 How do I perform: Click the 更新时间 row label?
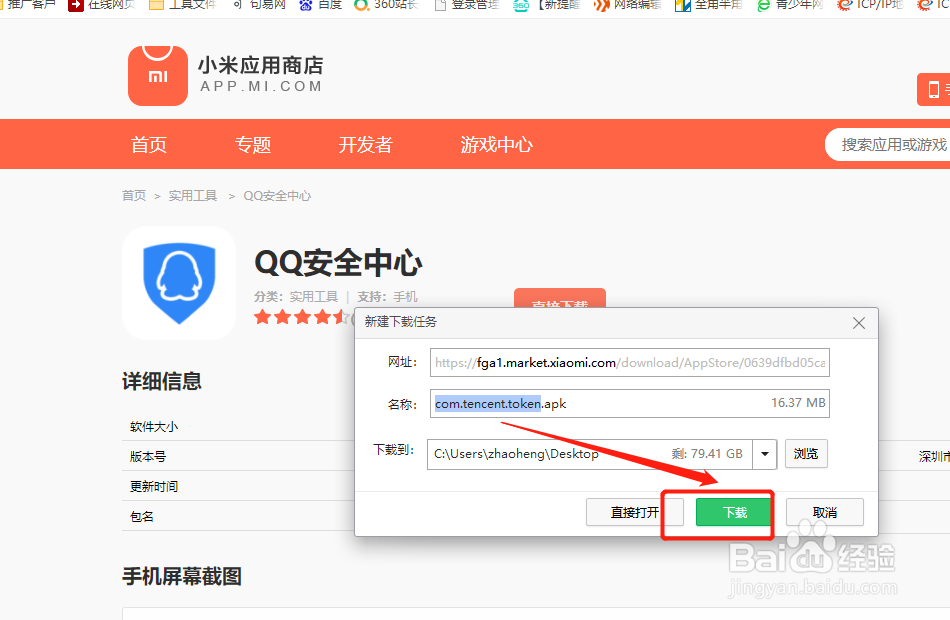click(x=154, y=486)
